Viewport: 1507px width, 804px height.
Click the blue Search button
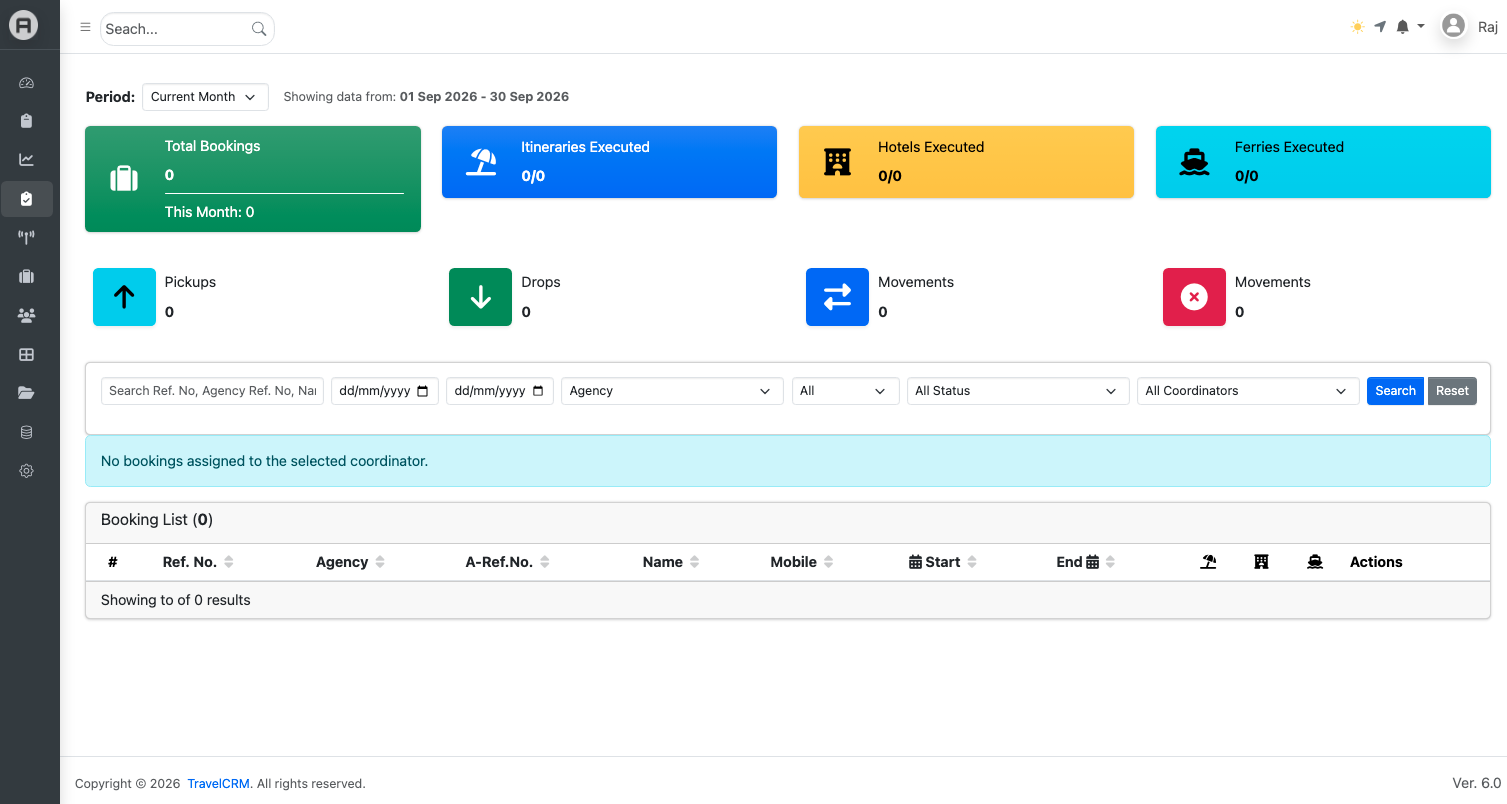click(x=1395, y=391)
